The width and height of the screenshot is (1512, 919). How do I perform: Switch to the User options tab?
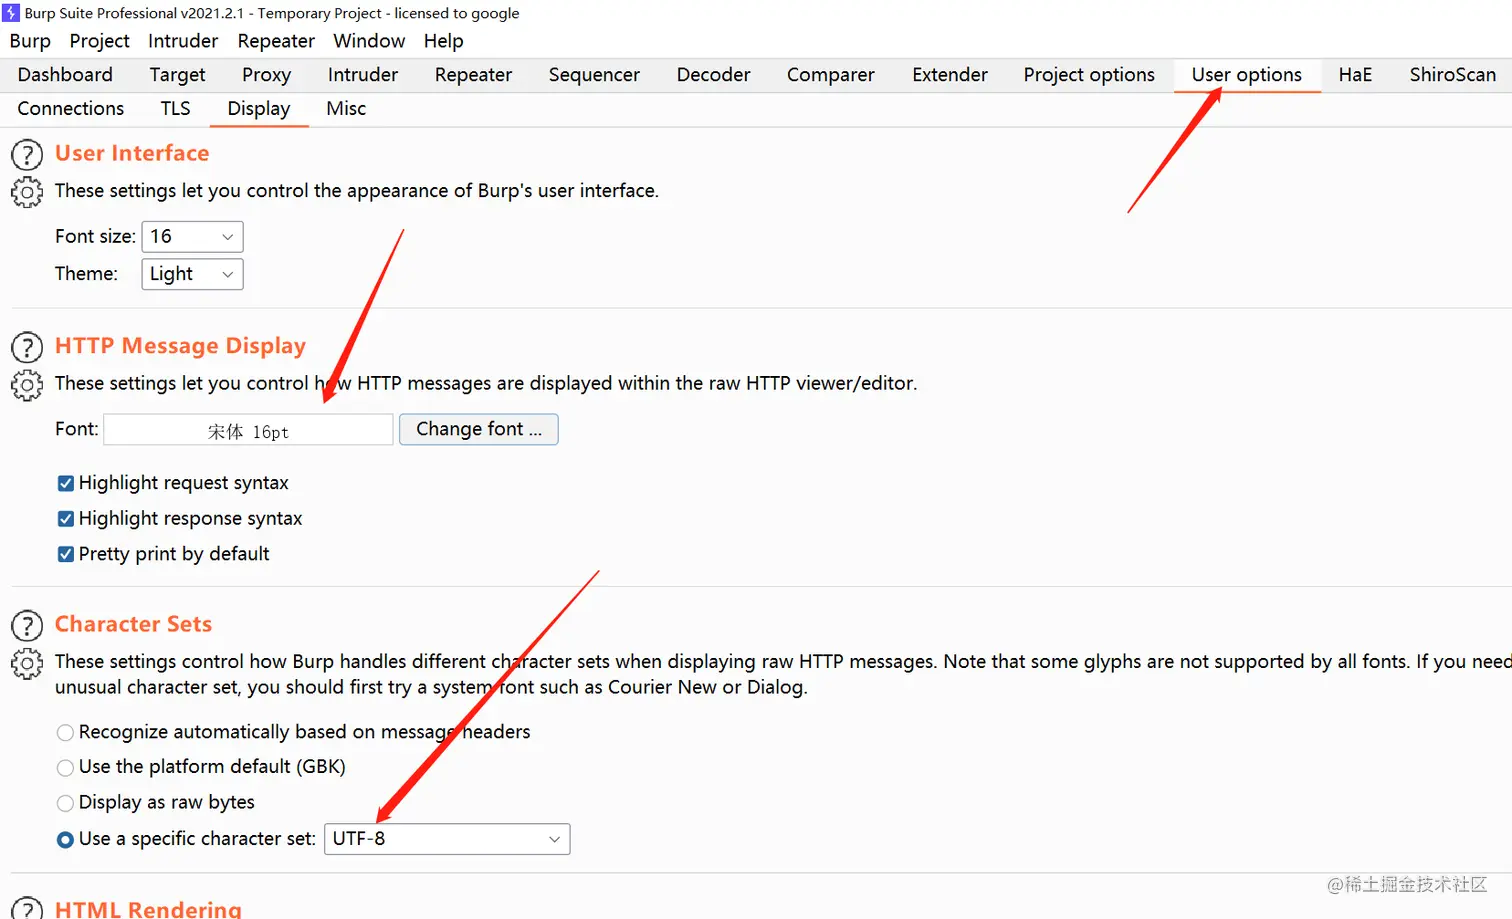coord(1247,75)
